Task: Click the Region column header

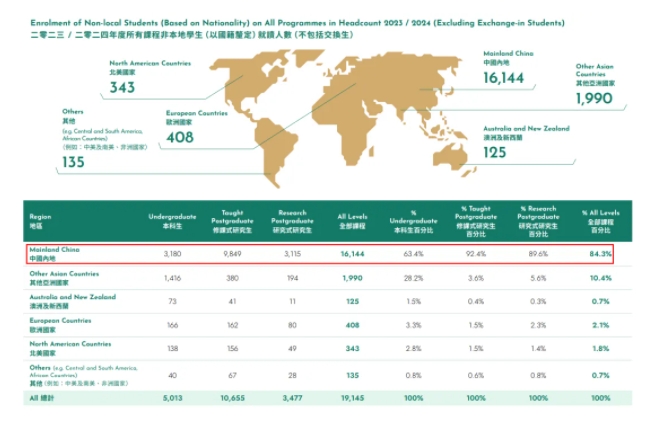Action: pyautogui.click(x=41, y=218)
